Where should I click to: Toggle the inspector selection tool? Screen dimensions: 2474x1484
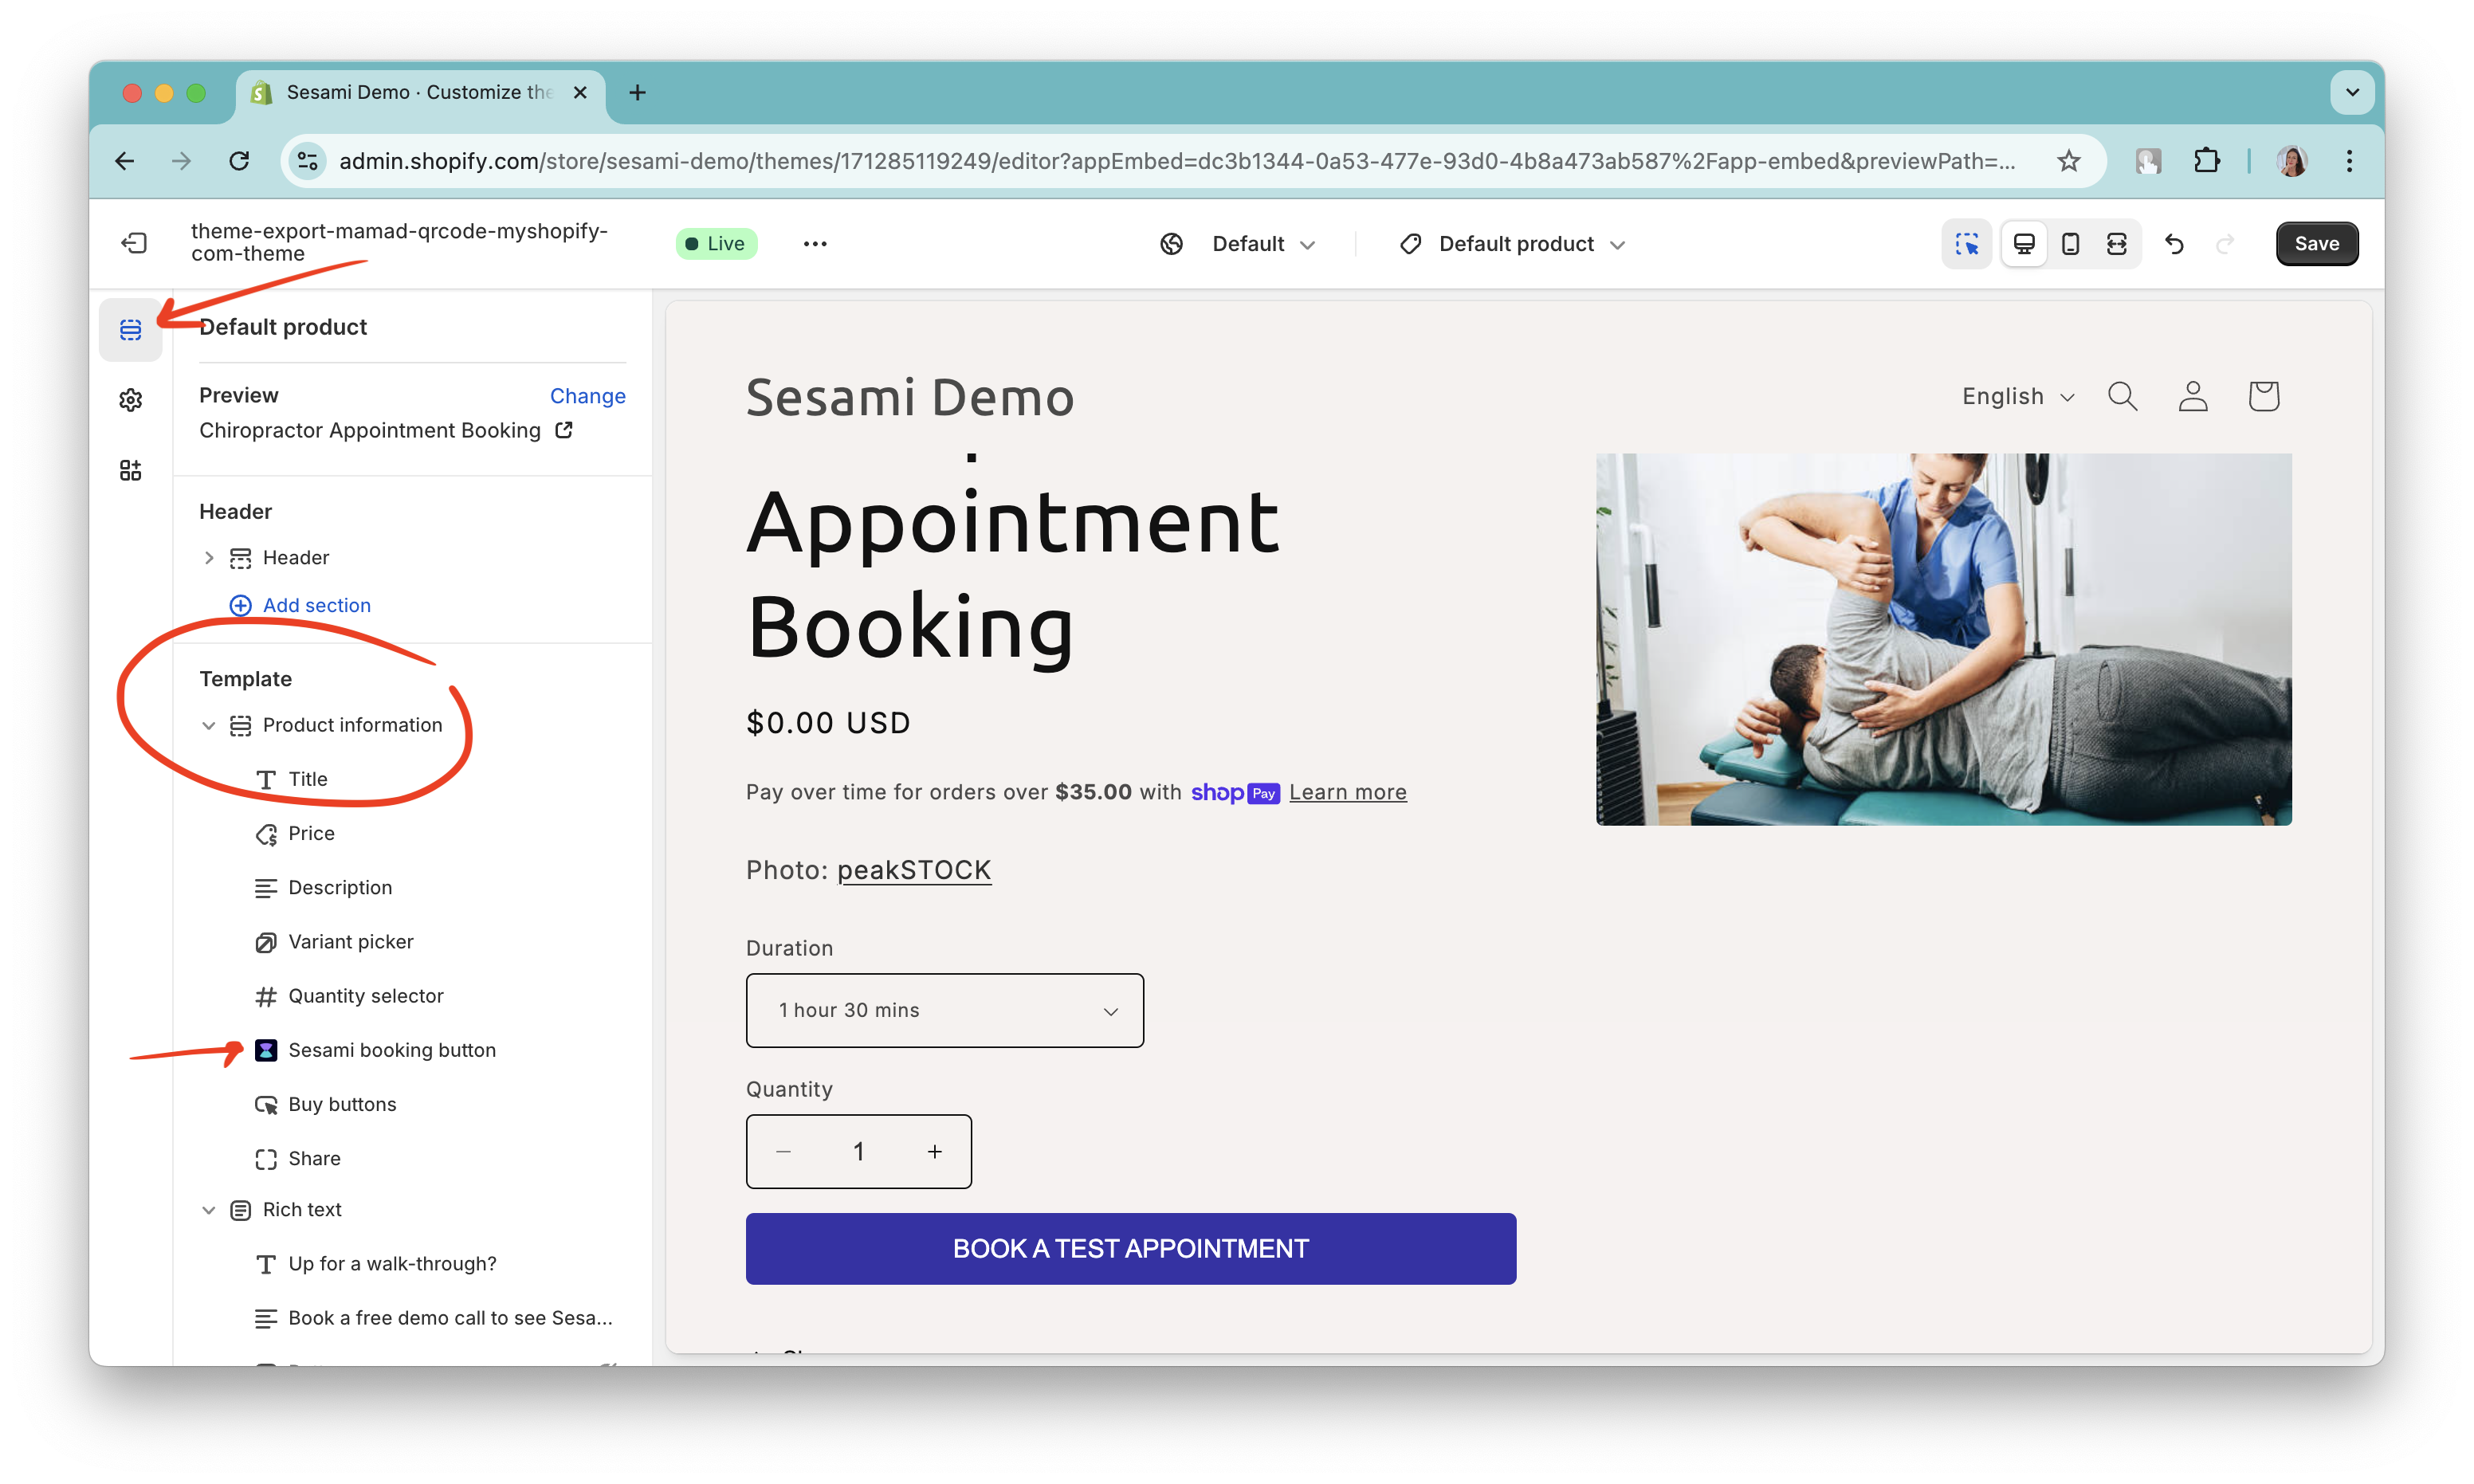click(x=1966, y=244)
